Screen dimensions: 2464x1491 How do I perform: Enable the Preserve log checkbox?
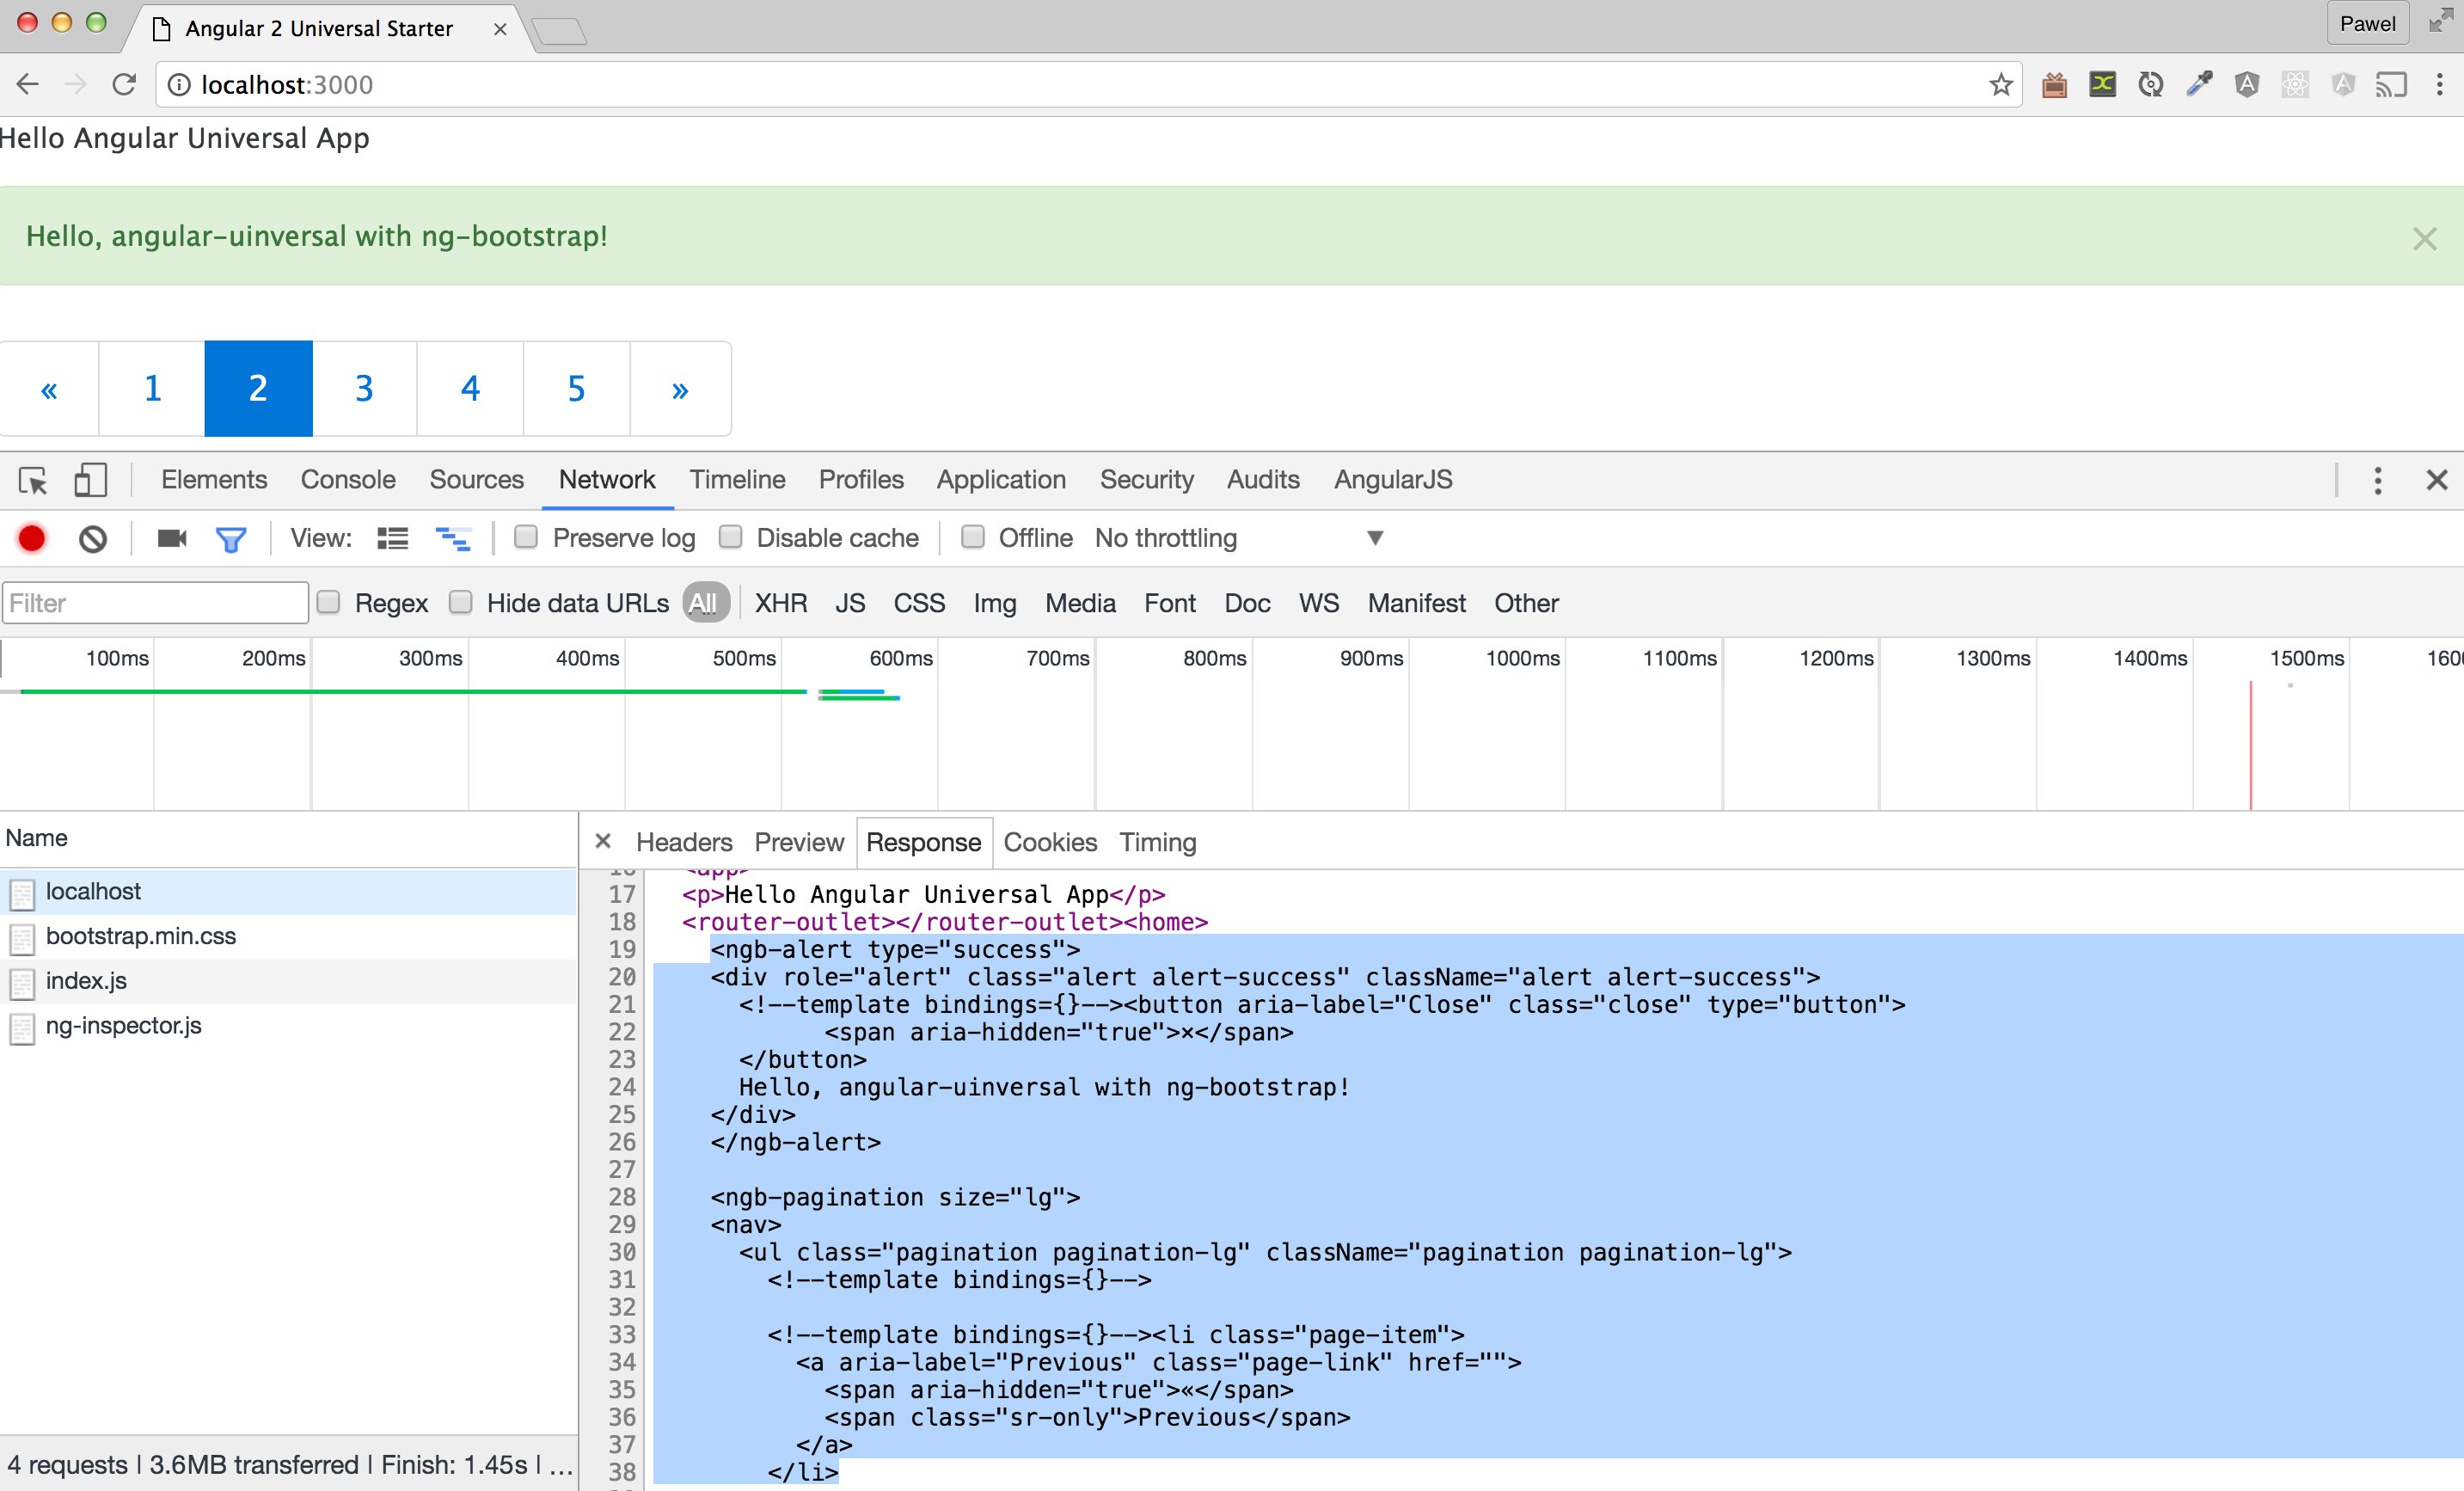[x=525, y=537]
